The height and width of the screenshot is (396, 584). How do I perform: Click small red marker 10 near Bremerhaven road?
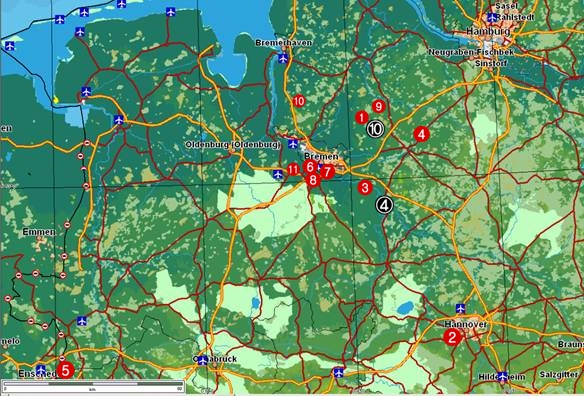[299, 101]
